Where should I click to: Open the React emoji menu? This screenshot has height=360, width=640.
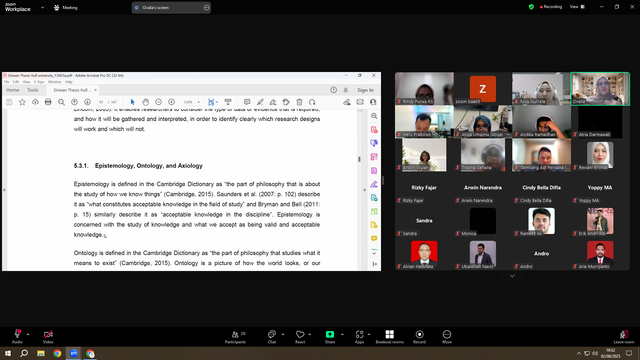coord(300,336)
